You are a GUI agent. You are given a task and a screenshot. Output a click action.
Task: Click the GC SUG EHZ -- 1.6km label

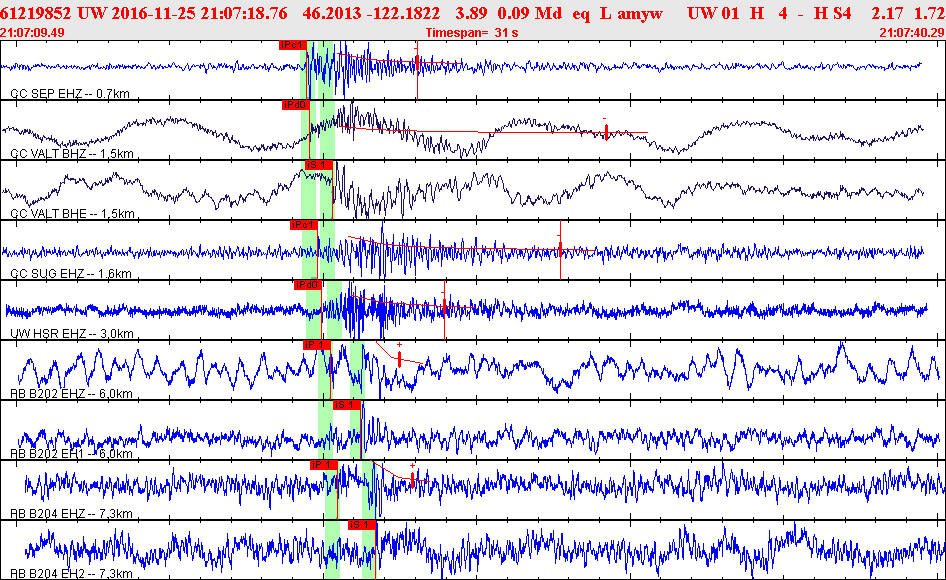[71, 273]
